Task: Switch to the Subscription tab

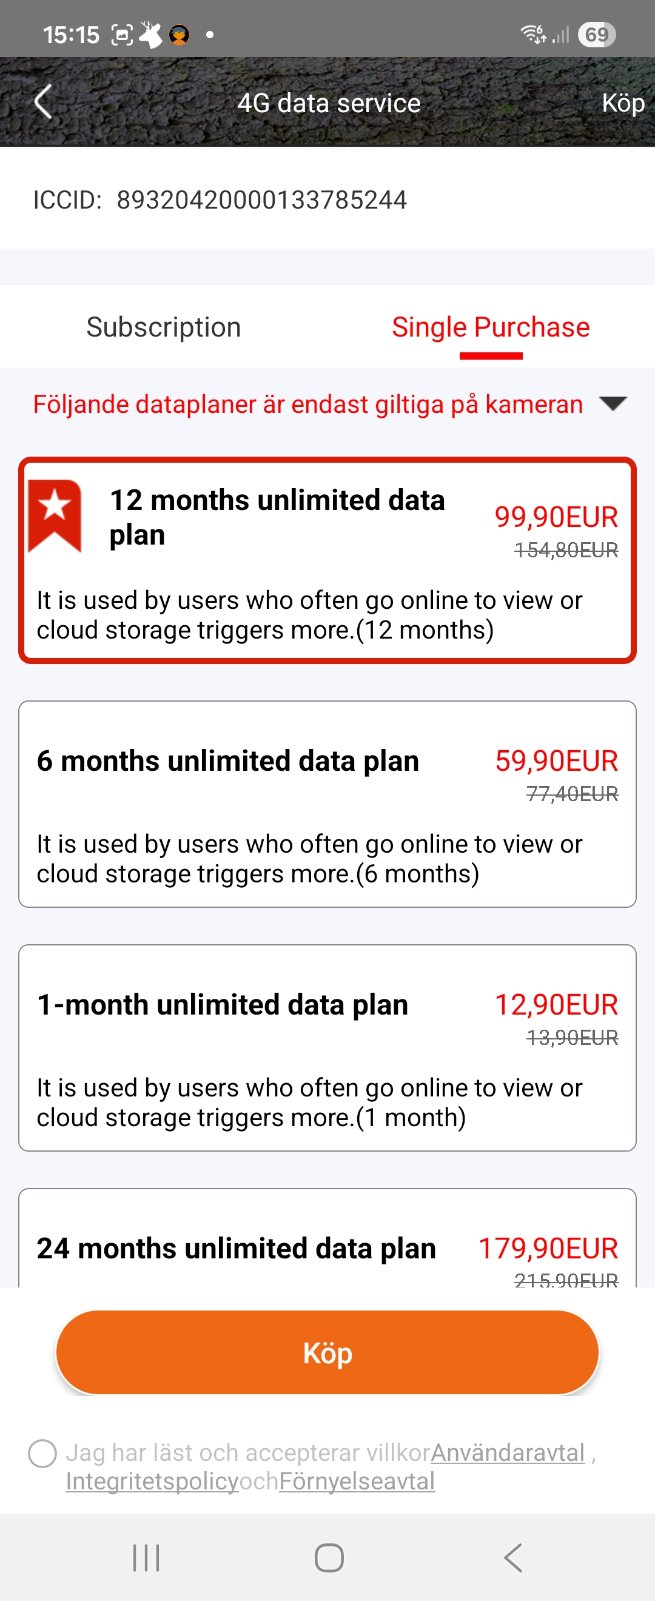Action: (x=163, y=327)
